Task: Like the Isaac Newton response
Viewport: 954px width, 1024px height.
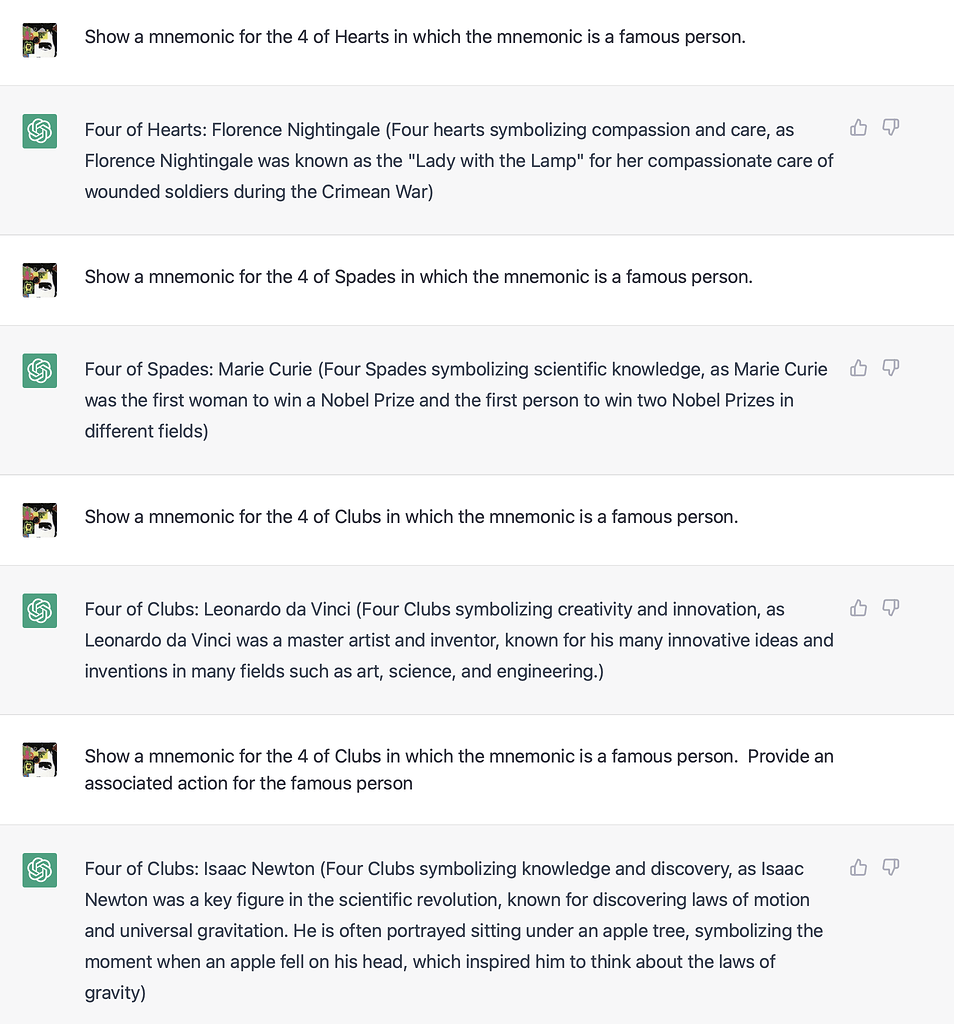Action: pos(858,867)
